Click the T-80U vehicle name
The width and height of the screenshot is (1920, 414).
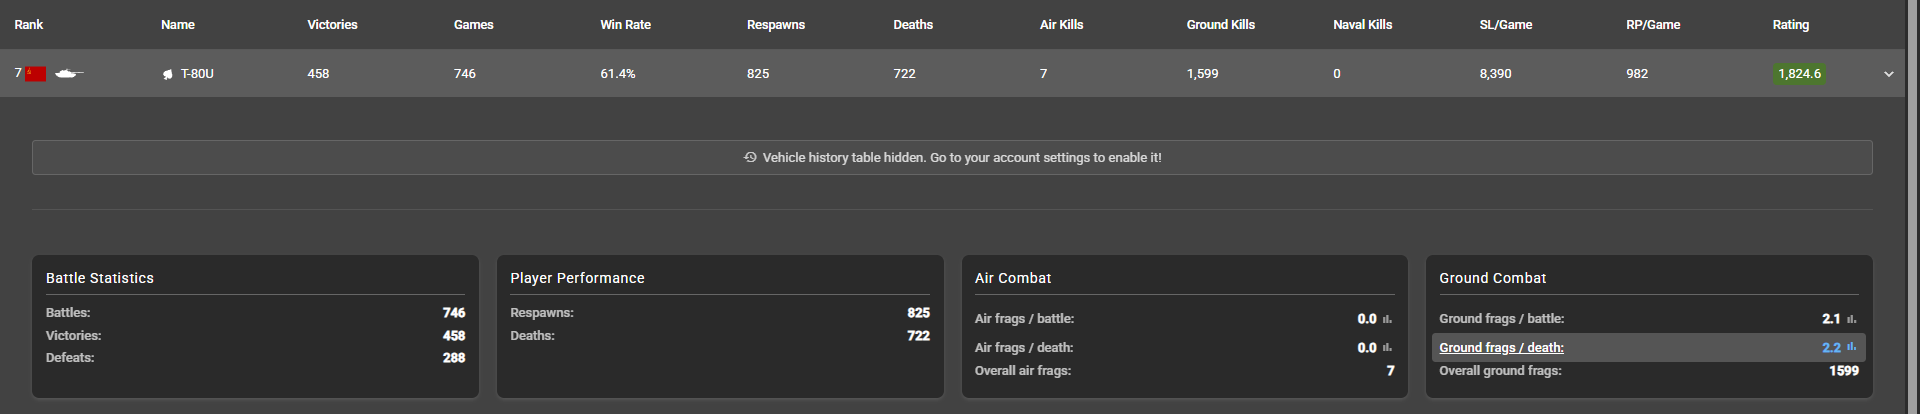tap(197, 74)
